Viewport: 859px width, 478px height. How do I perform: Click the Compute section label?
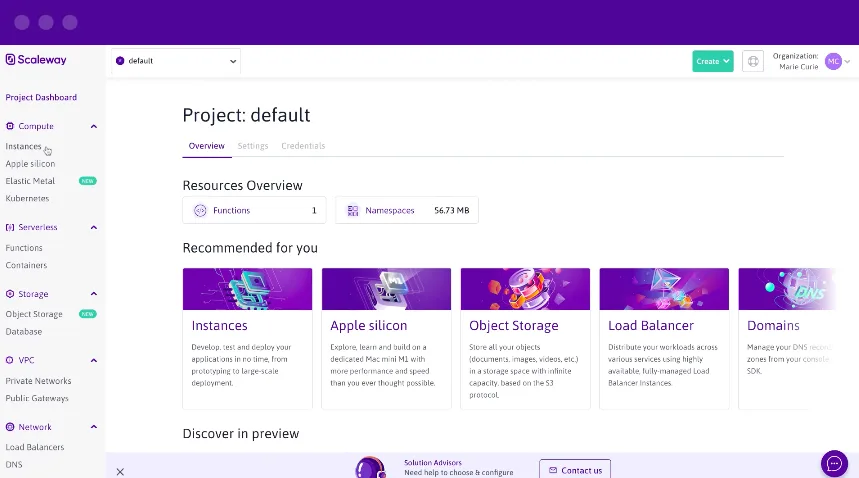(x=36, y=126)
